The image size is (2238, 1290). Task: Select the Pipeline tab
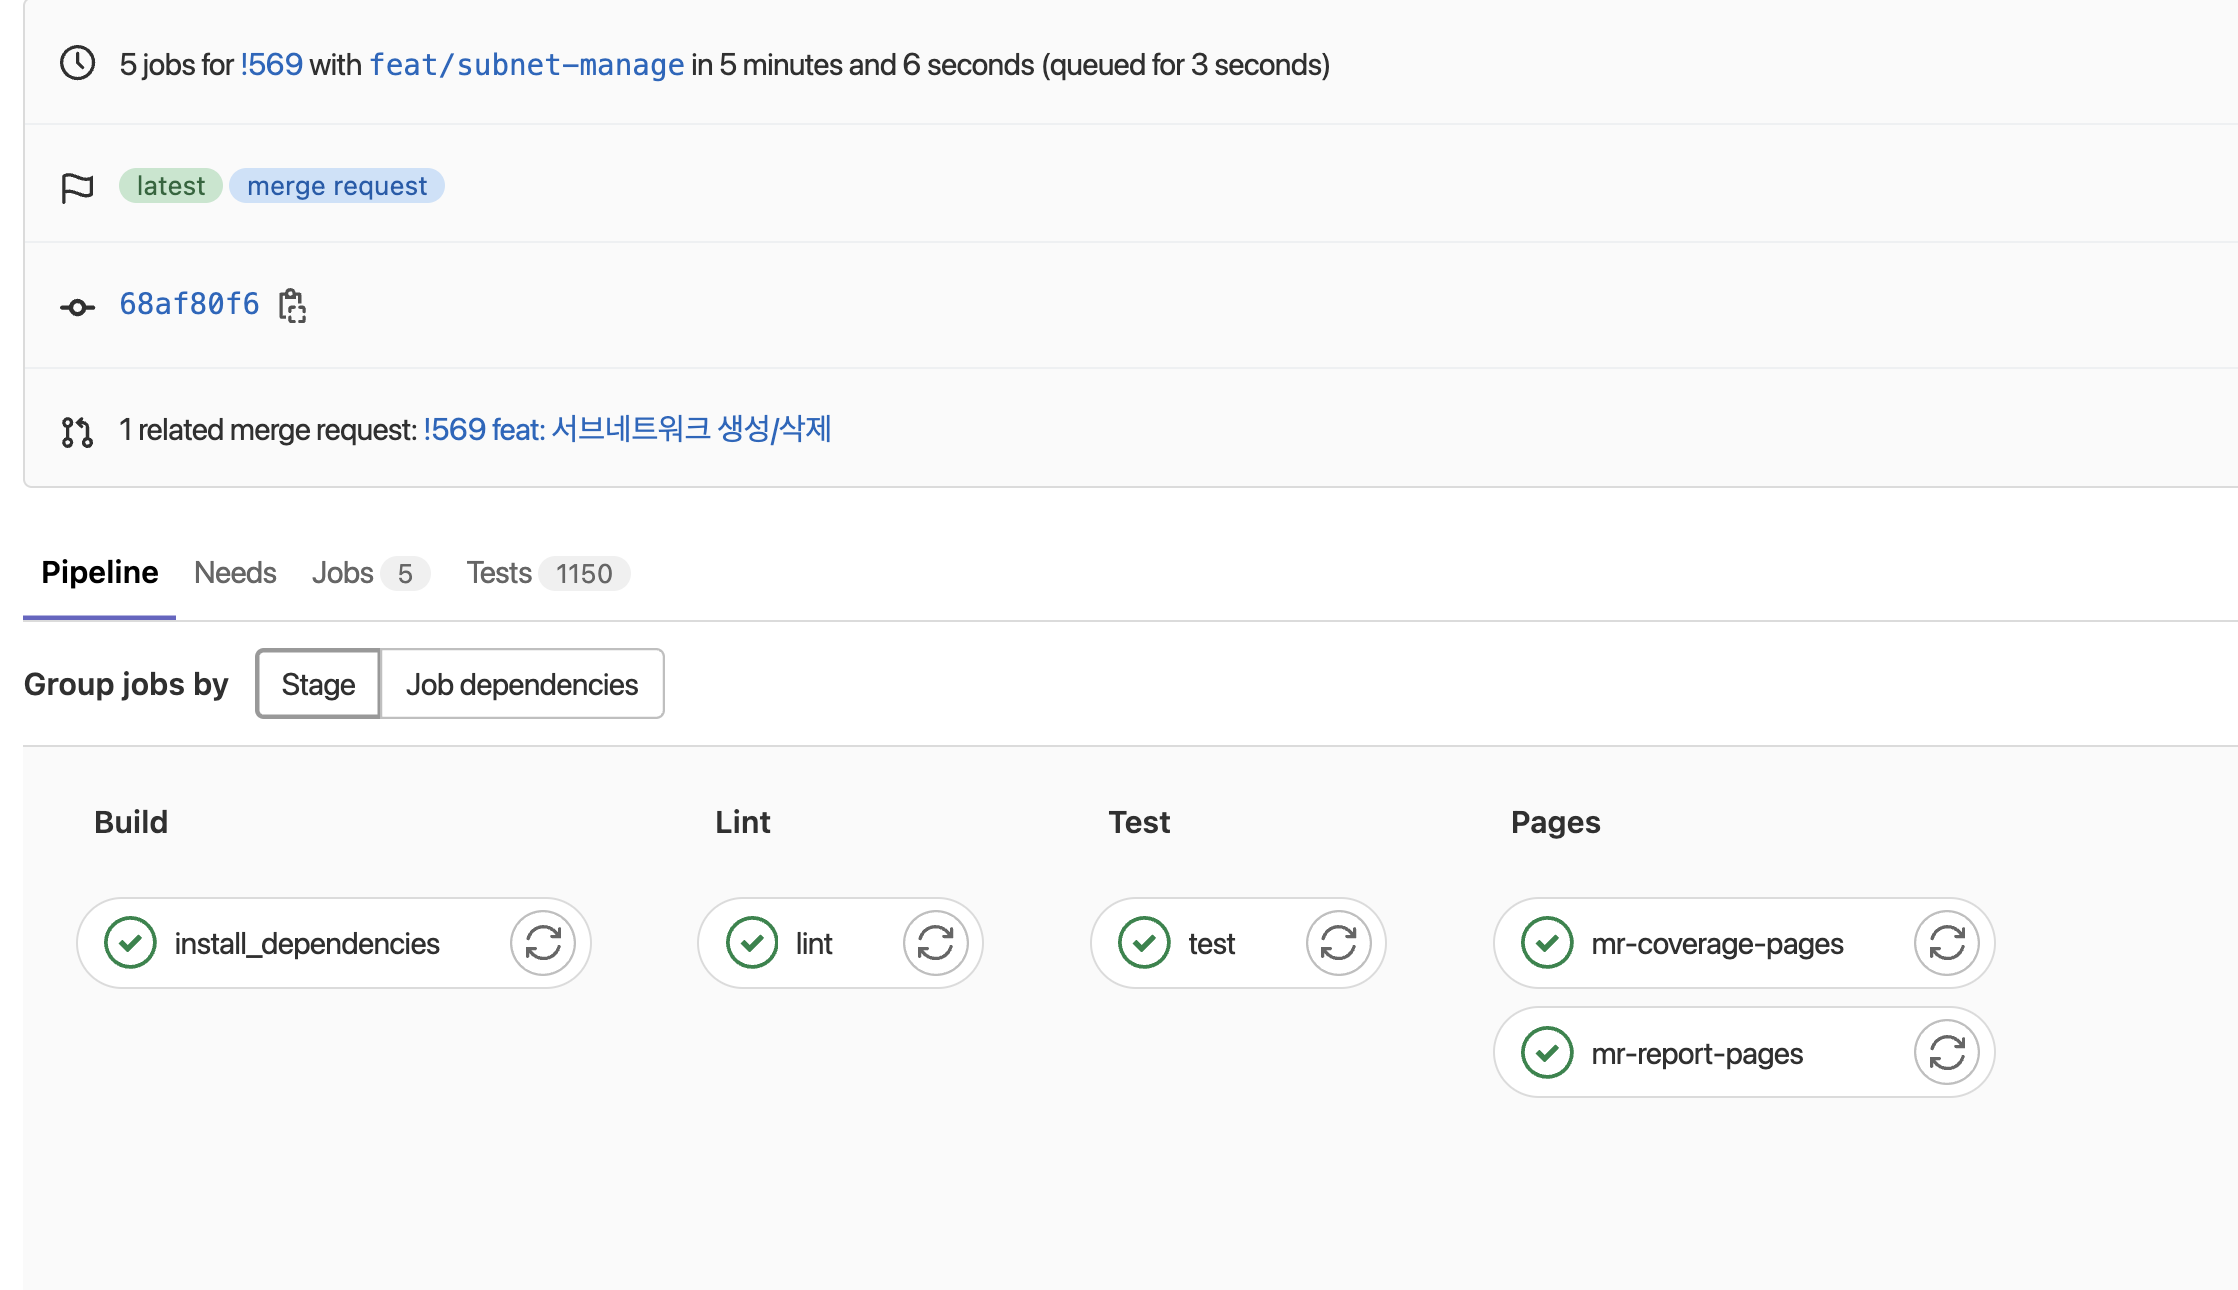pyautogui.click(x=99, y=573)
